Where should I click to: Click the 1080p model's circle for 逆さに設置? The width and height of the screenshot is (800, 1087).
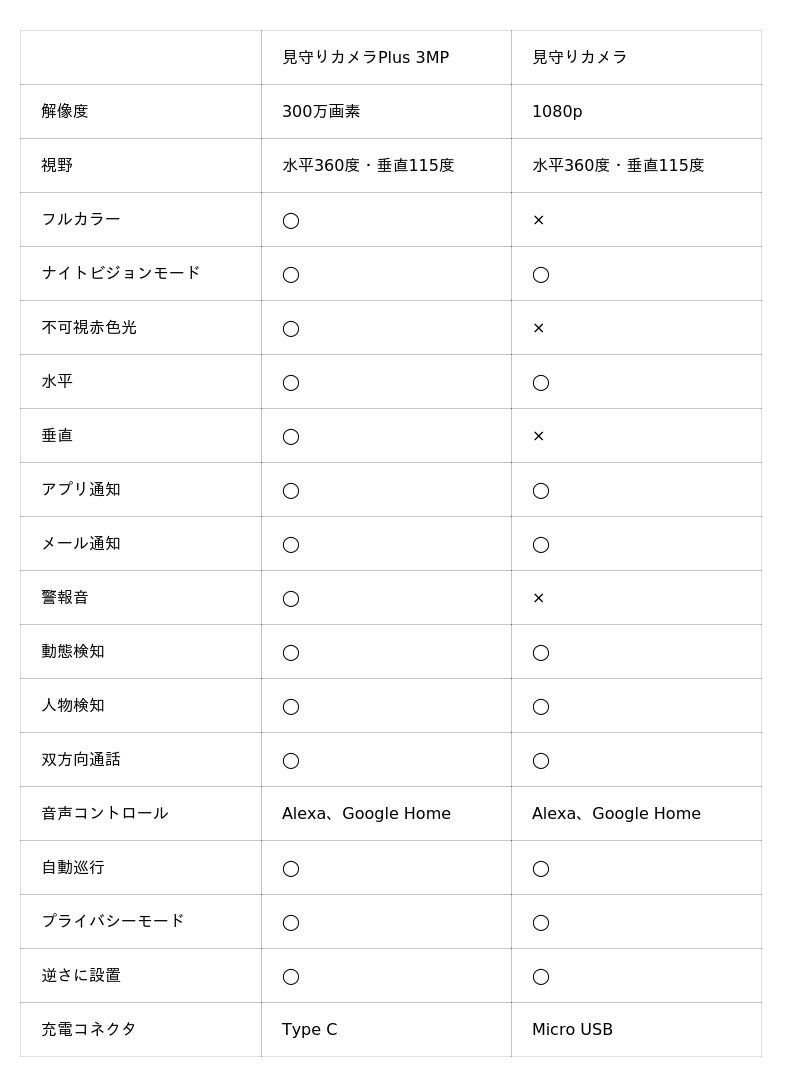(x=541, y=976)
